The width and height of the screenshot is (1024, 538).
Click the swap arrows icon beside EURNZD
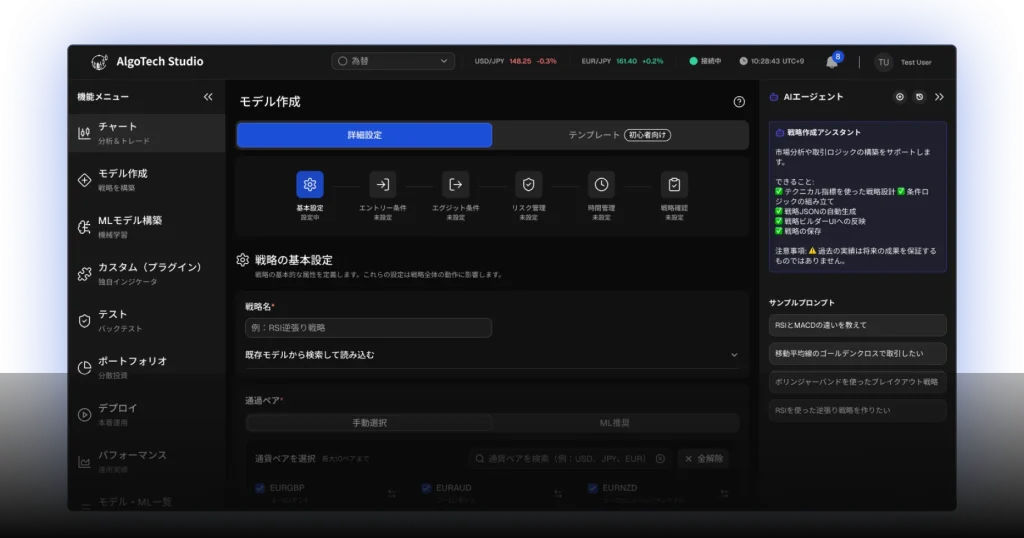724,494
